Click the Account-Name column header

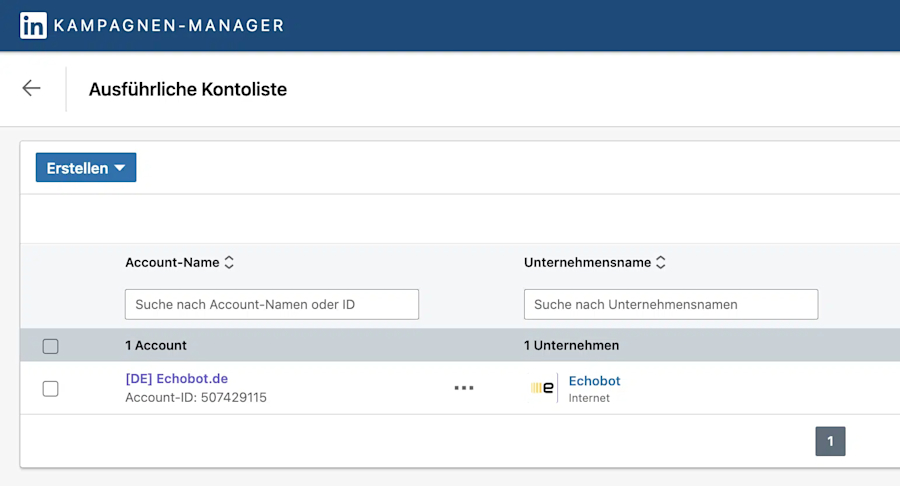[172, 262]
